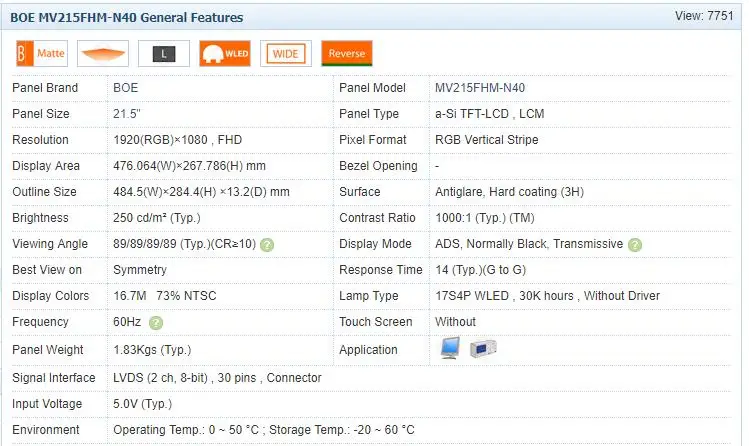Select the Outline Size value 484.5(W)×284.4(H)×13.2(D) mm
Screen dimensions: 749x446
(202, 192)
